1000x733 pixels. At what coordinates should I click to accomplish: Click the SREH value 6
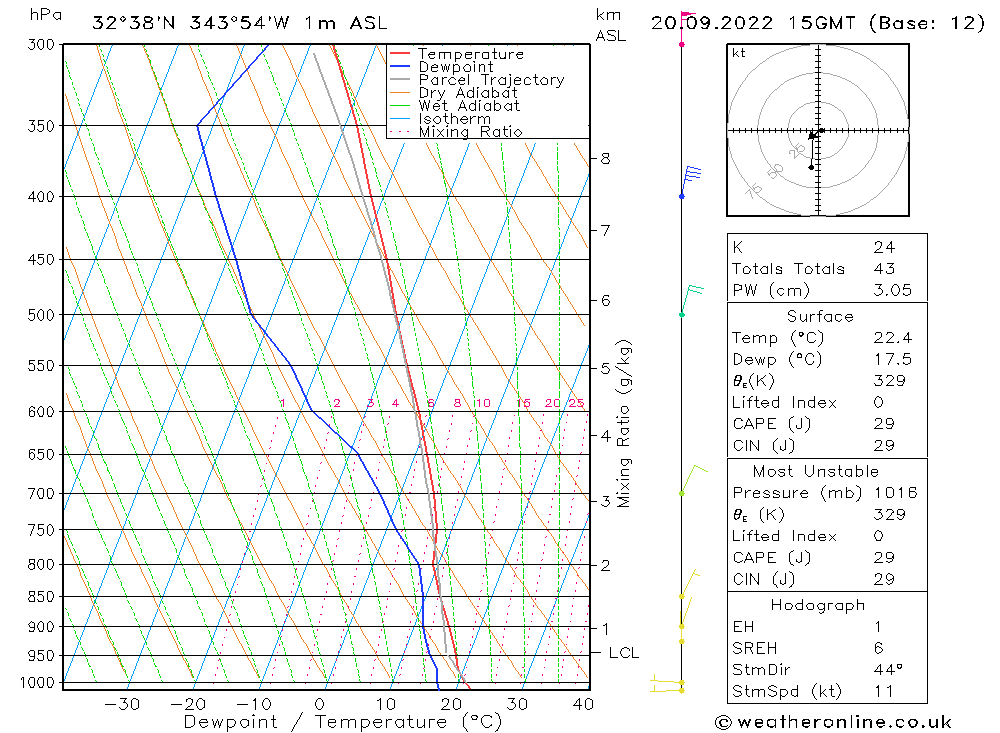[879, 648]
